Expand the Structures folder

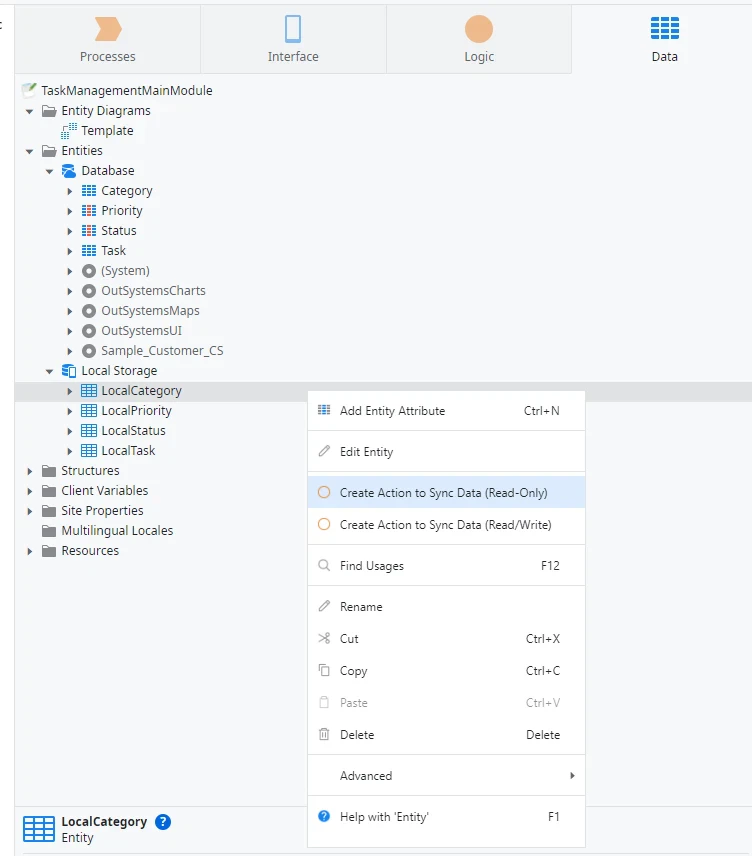[30, 470]
